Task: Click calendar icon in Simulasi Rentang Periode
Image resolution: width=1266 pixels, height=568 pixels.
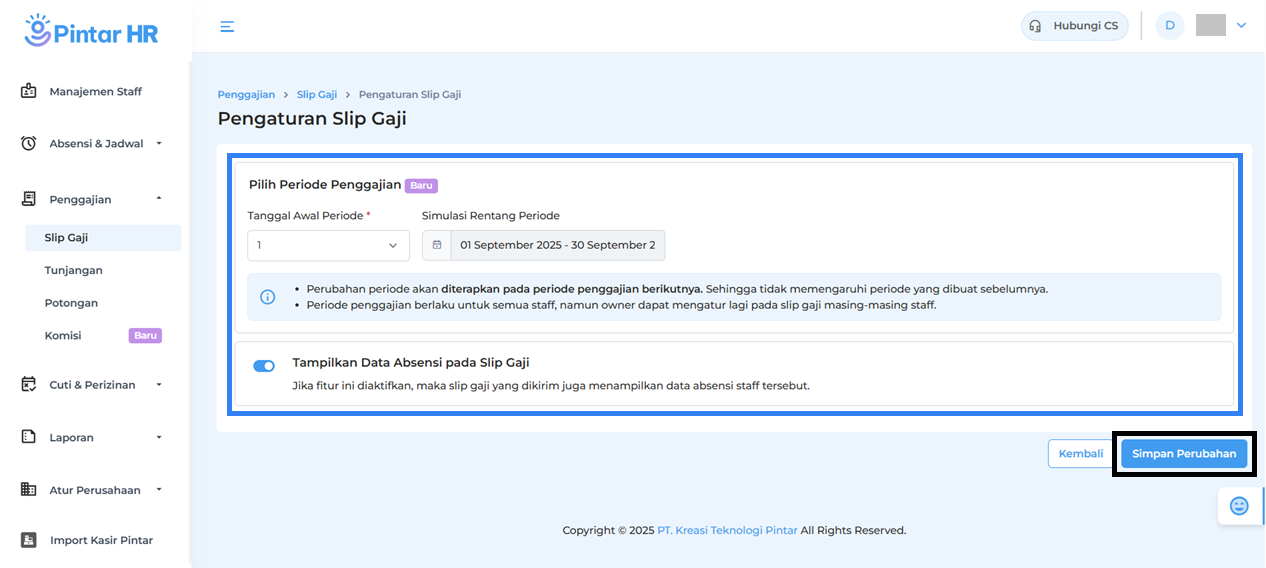Action: coord(437,245)
